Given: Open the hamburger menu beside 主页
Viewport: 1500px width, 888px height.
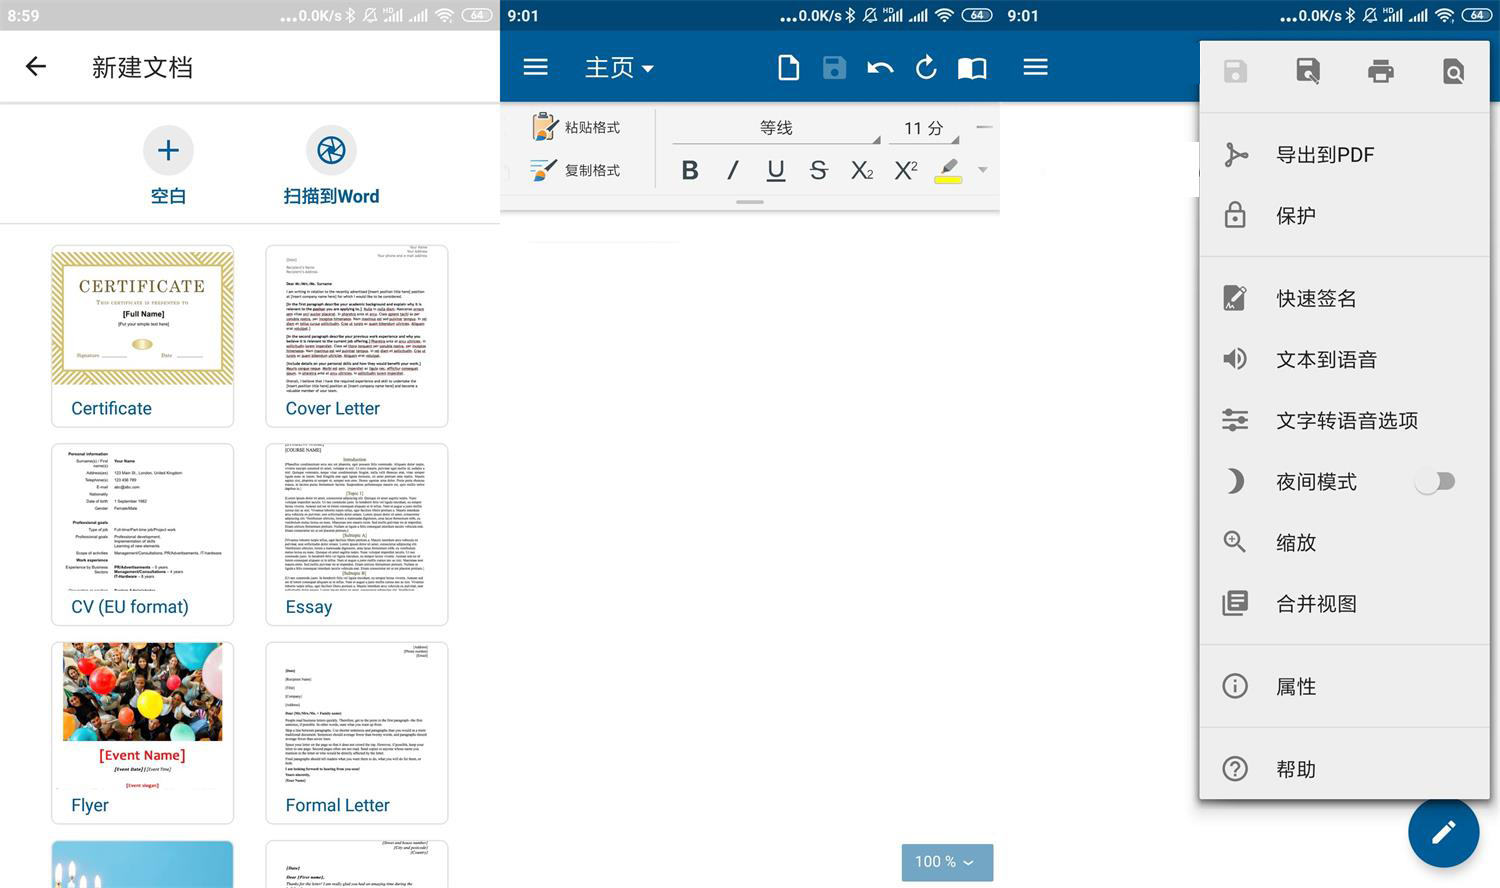Looking at the screenshot, I should click(x=536, y=67).
